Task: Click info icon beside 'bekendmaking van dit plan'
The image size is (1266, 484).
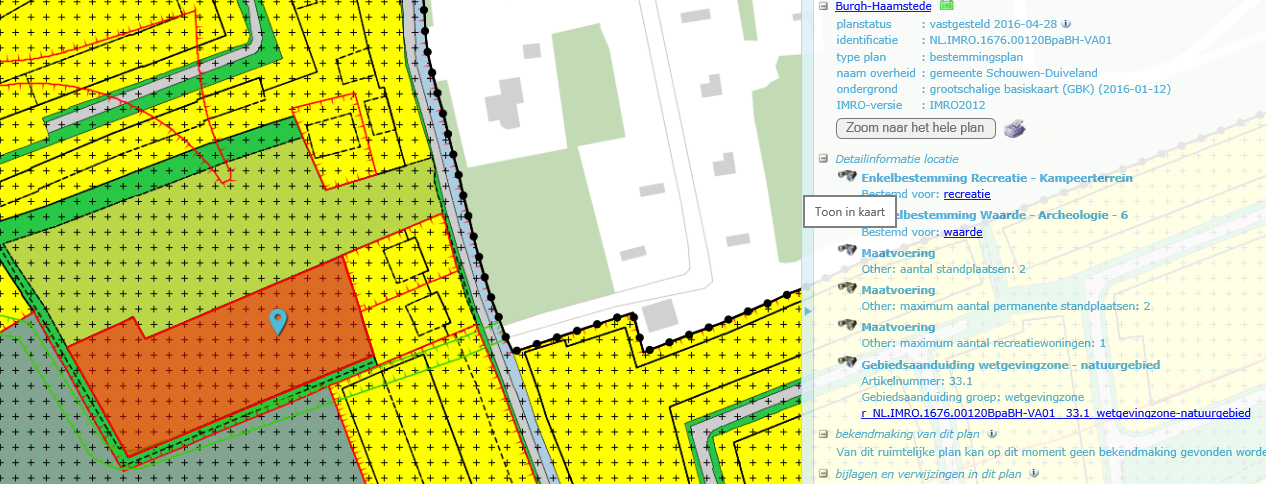Action: [x=991, y=434]
